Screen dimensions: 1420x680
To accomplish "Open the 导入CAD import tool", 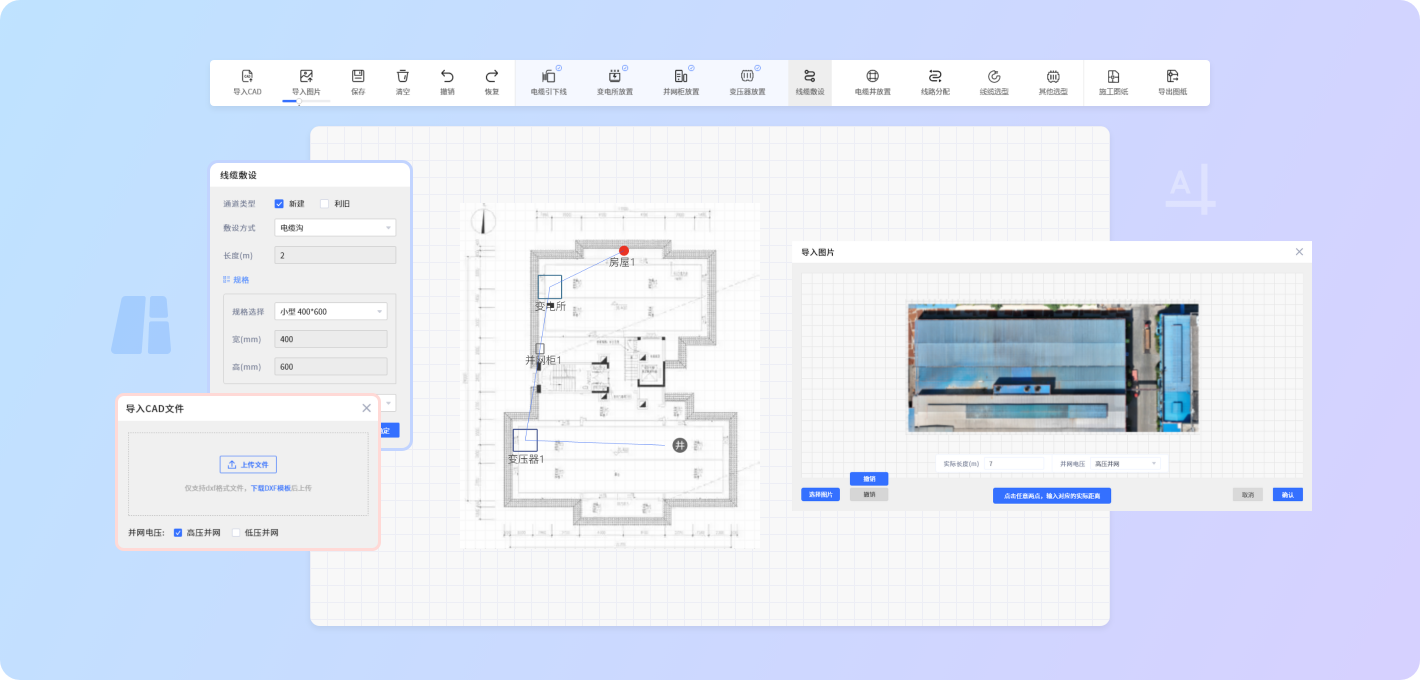I will point(247,82).
